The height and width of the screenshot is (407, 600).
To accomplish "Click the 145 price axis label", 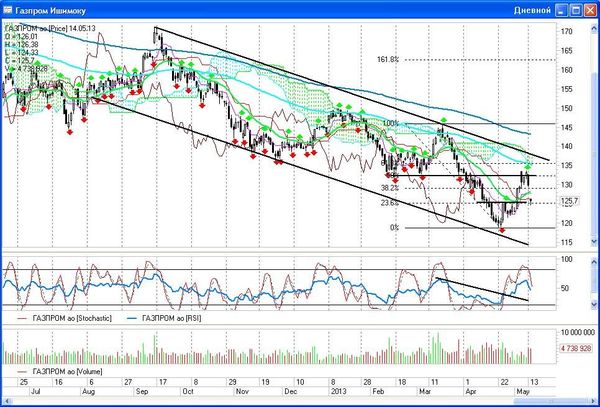I will [x=567, y=127].
